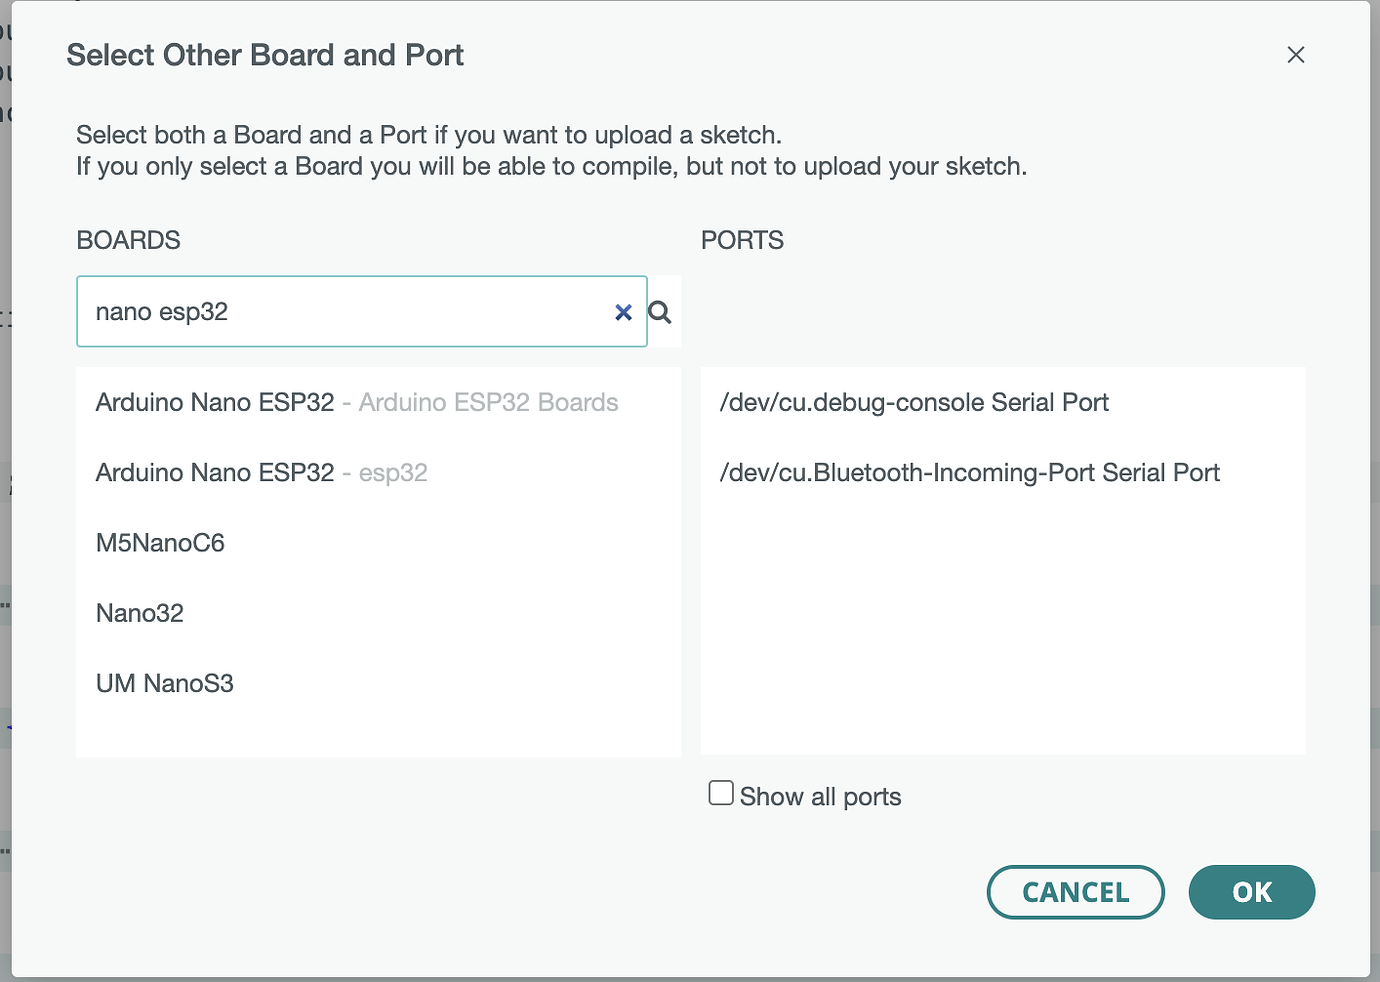Close the Select Other Board dialog

[1295, 55]
